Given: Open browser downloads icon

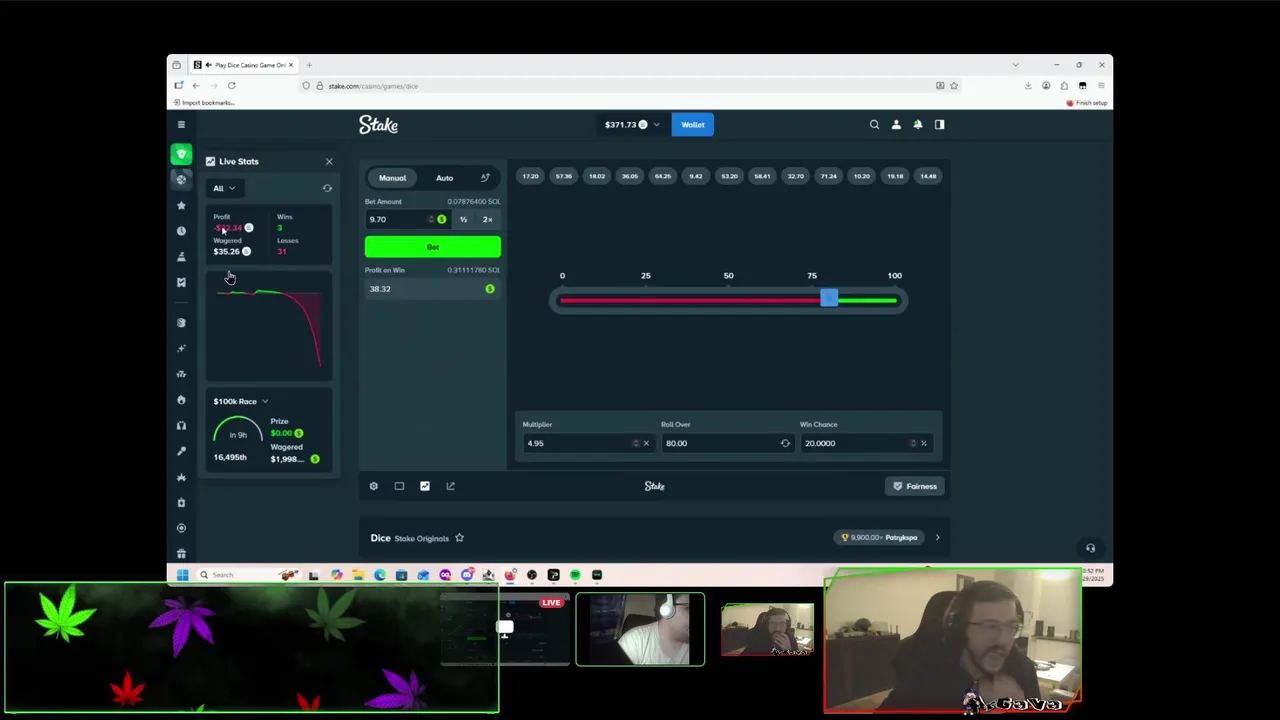Looking at the screenshot, I should [1028, 86].
